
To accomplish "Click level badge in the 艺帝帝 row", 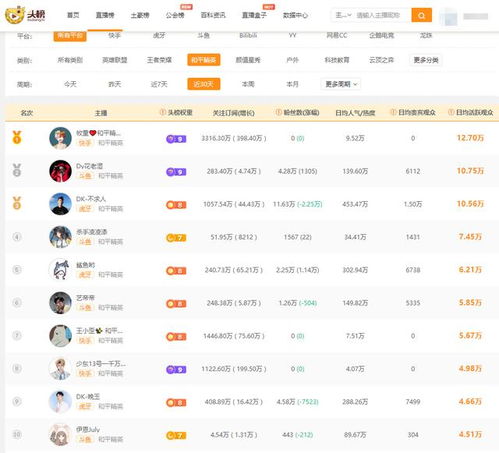I will coord(176,304).
